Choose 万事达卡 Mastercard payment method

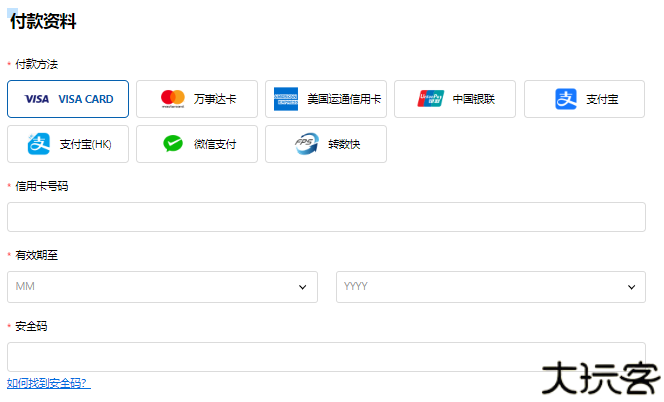(197, 99)
